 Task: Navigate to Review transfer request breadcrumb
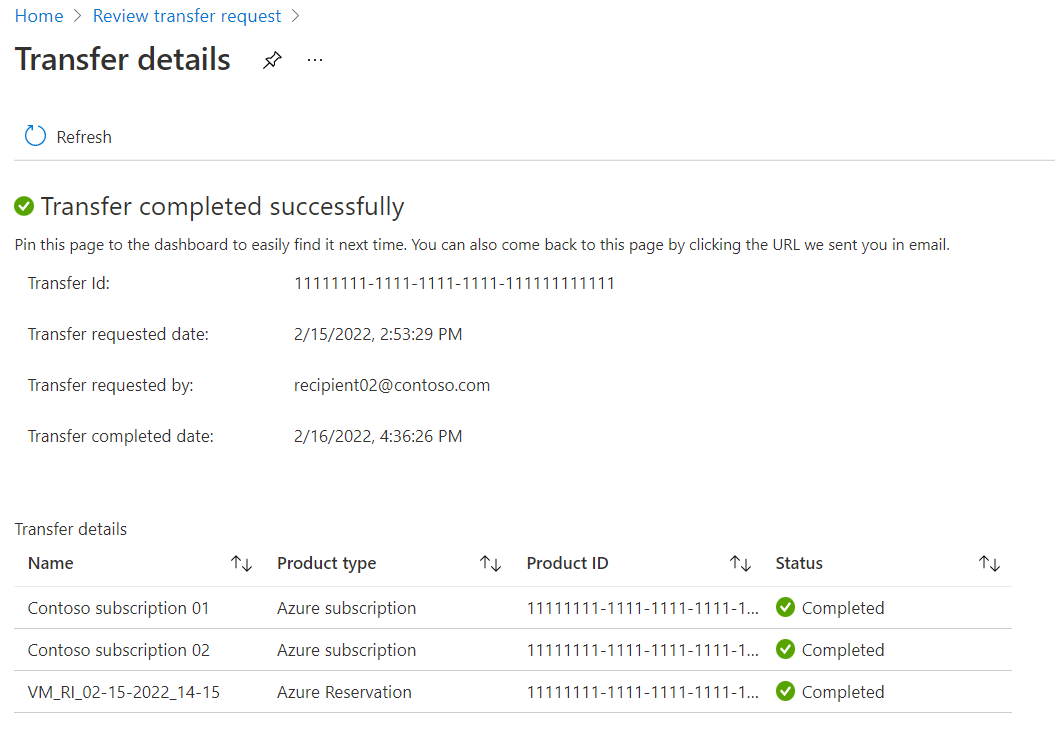point(187,16)
